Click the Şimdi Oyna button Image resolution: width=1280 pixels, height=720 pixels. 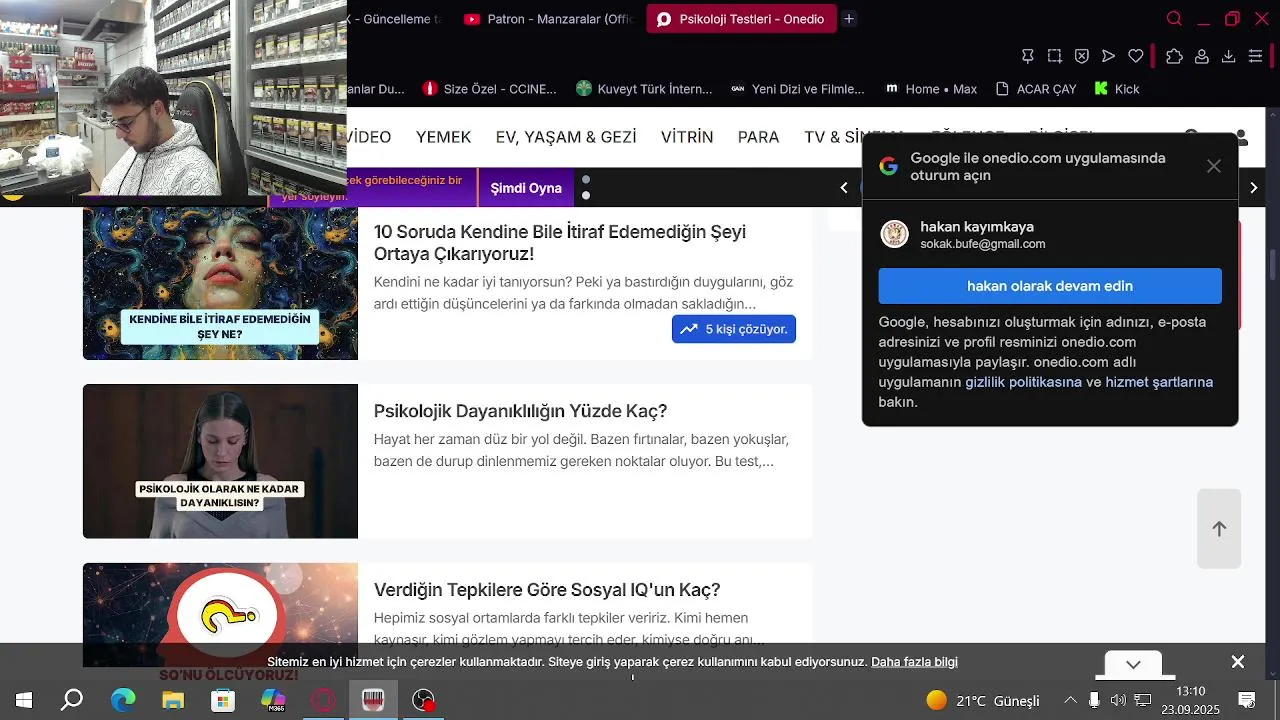coord(526,188)
